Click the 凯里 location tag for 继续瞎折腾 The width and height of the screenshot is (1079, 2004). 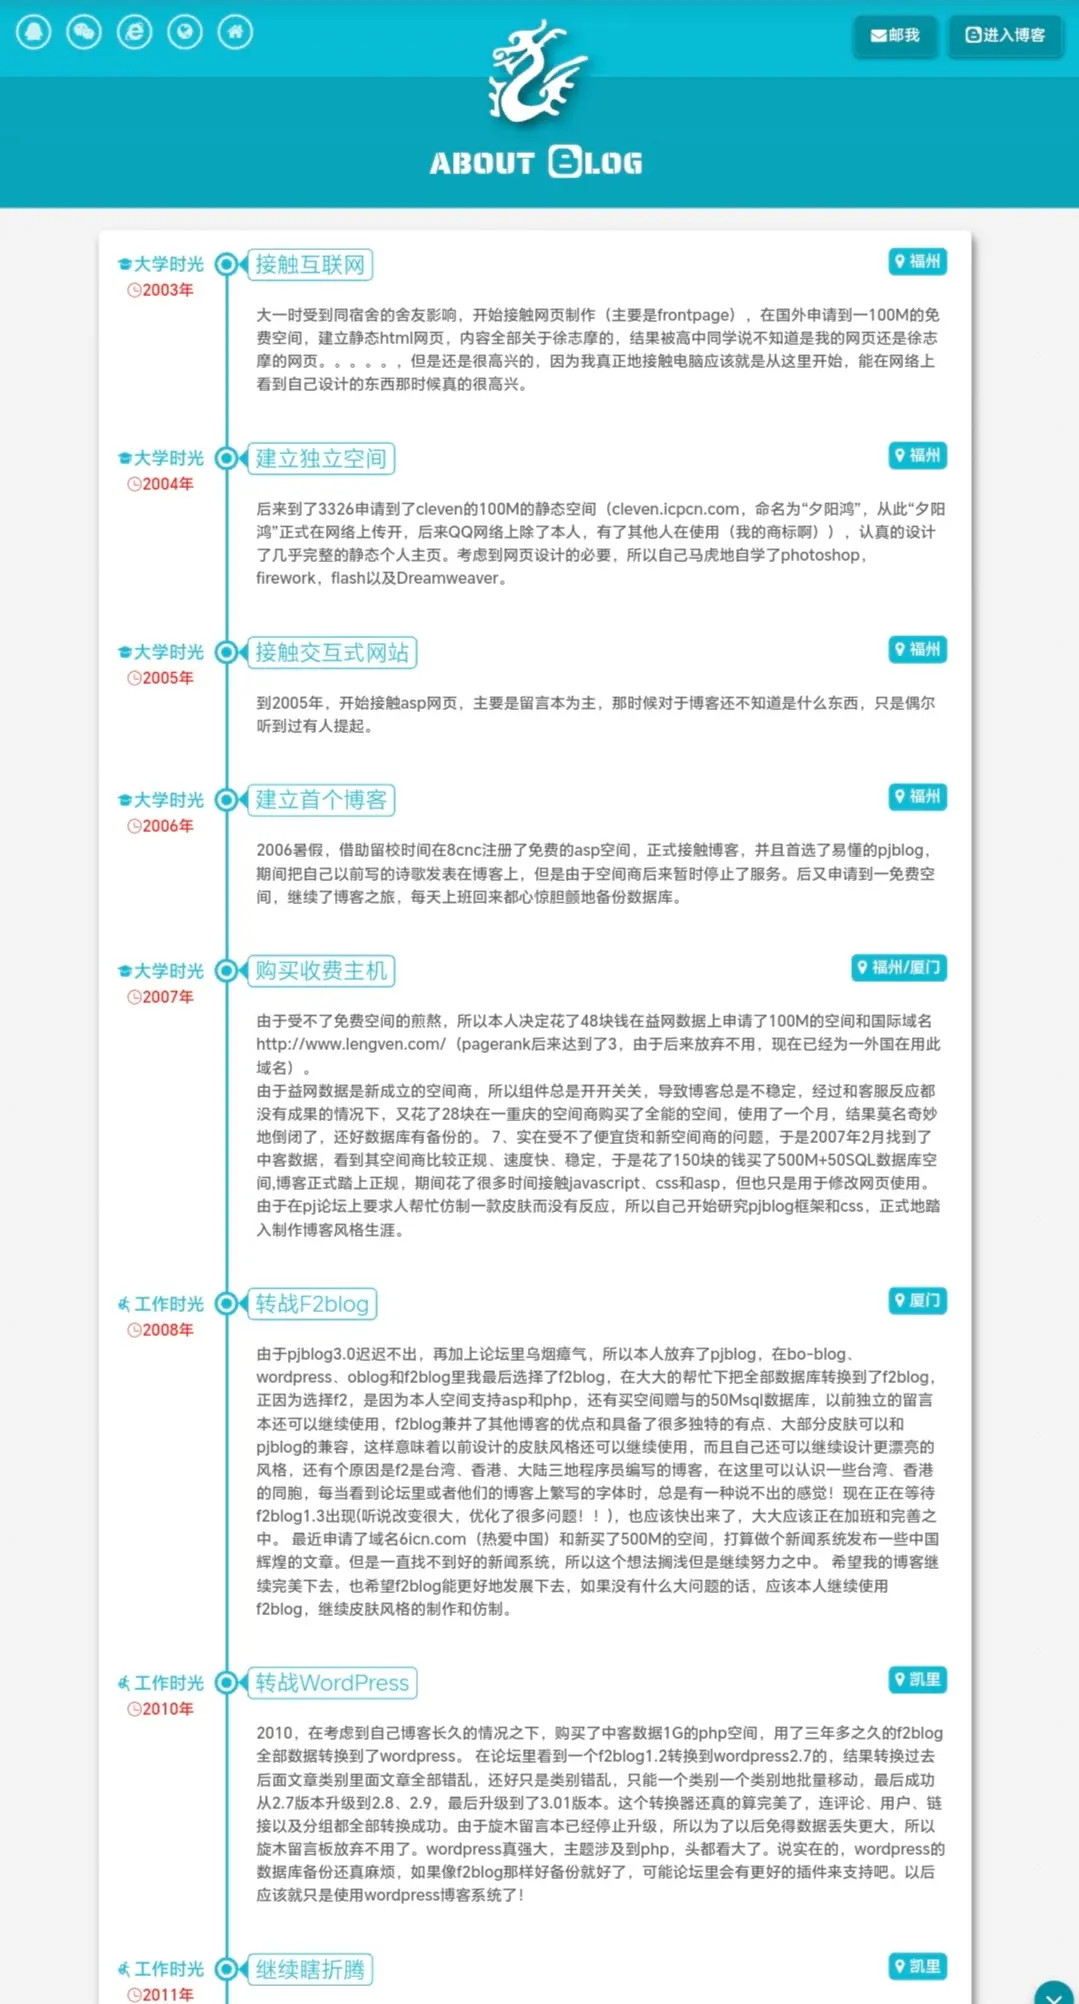pos(918,1967)
